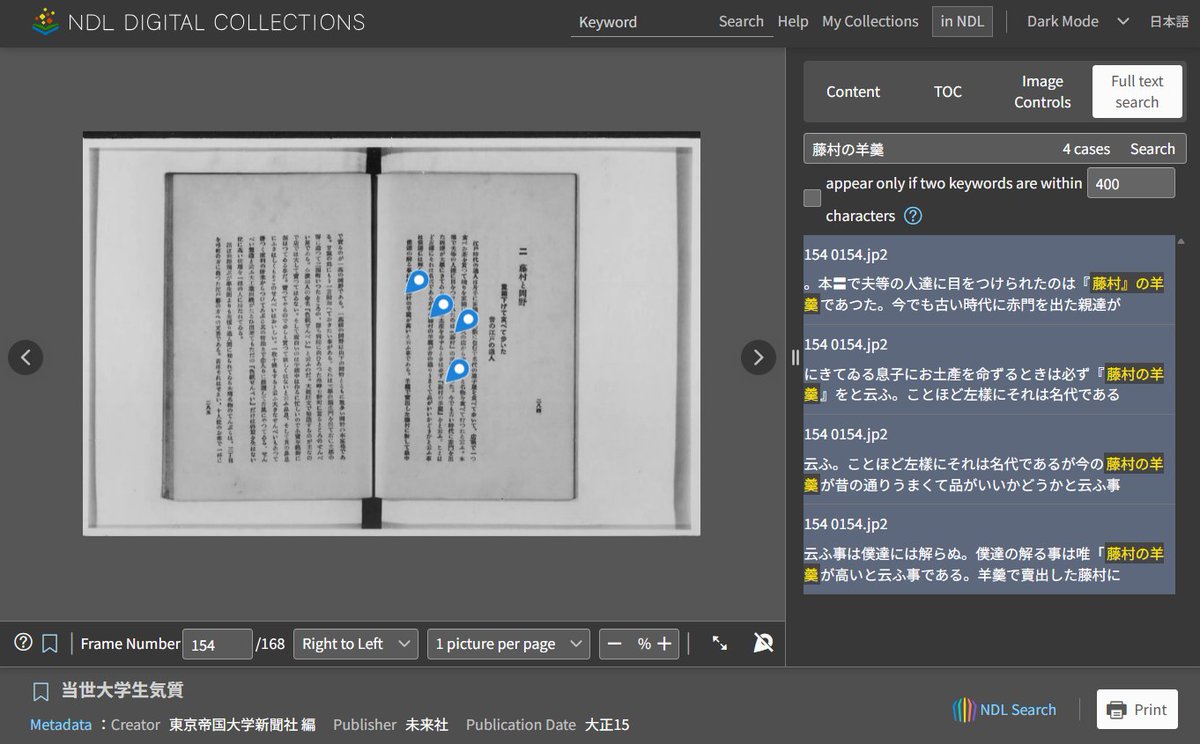1200x744 pixels.
Task: Open third result それは名代であるが
Action: [989, 459]
